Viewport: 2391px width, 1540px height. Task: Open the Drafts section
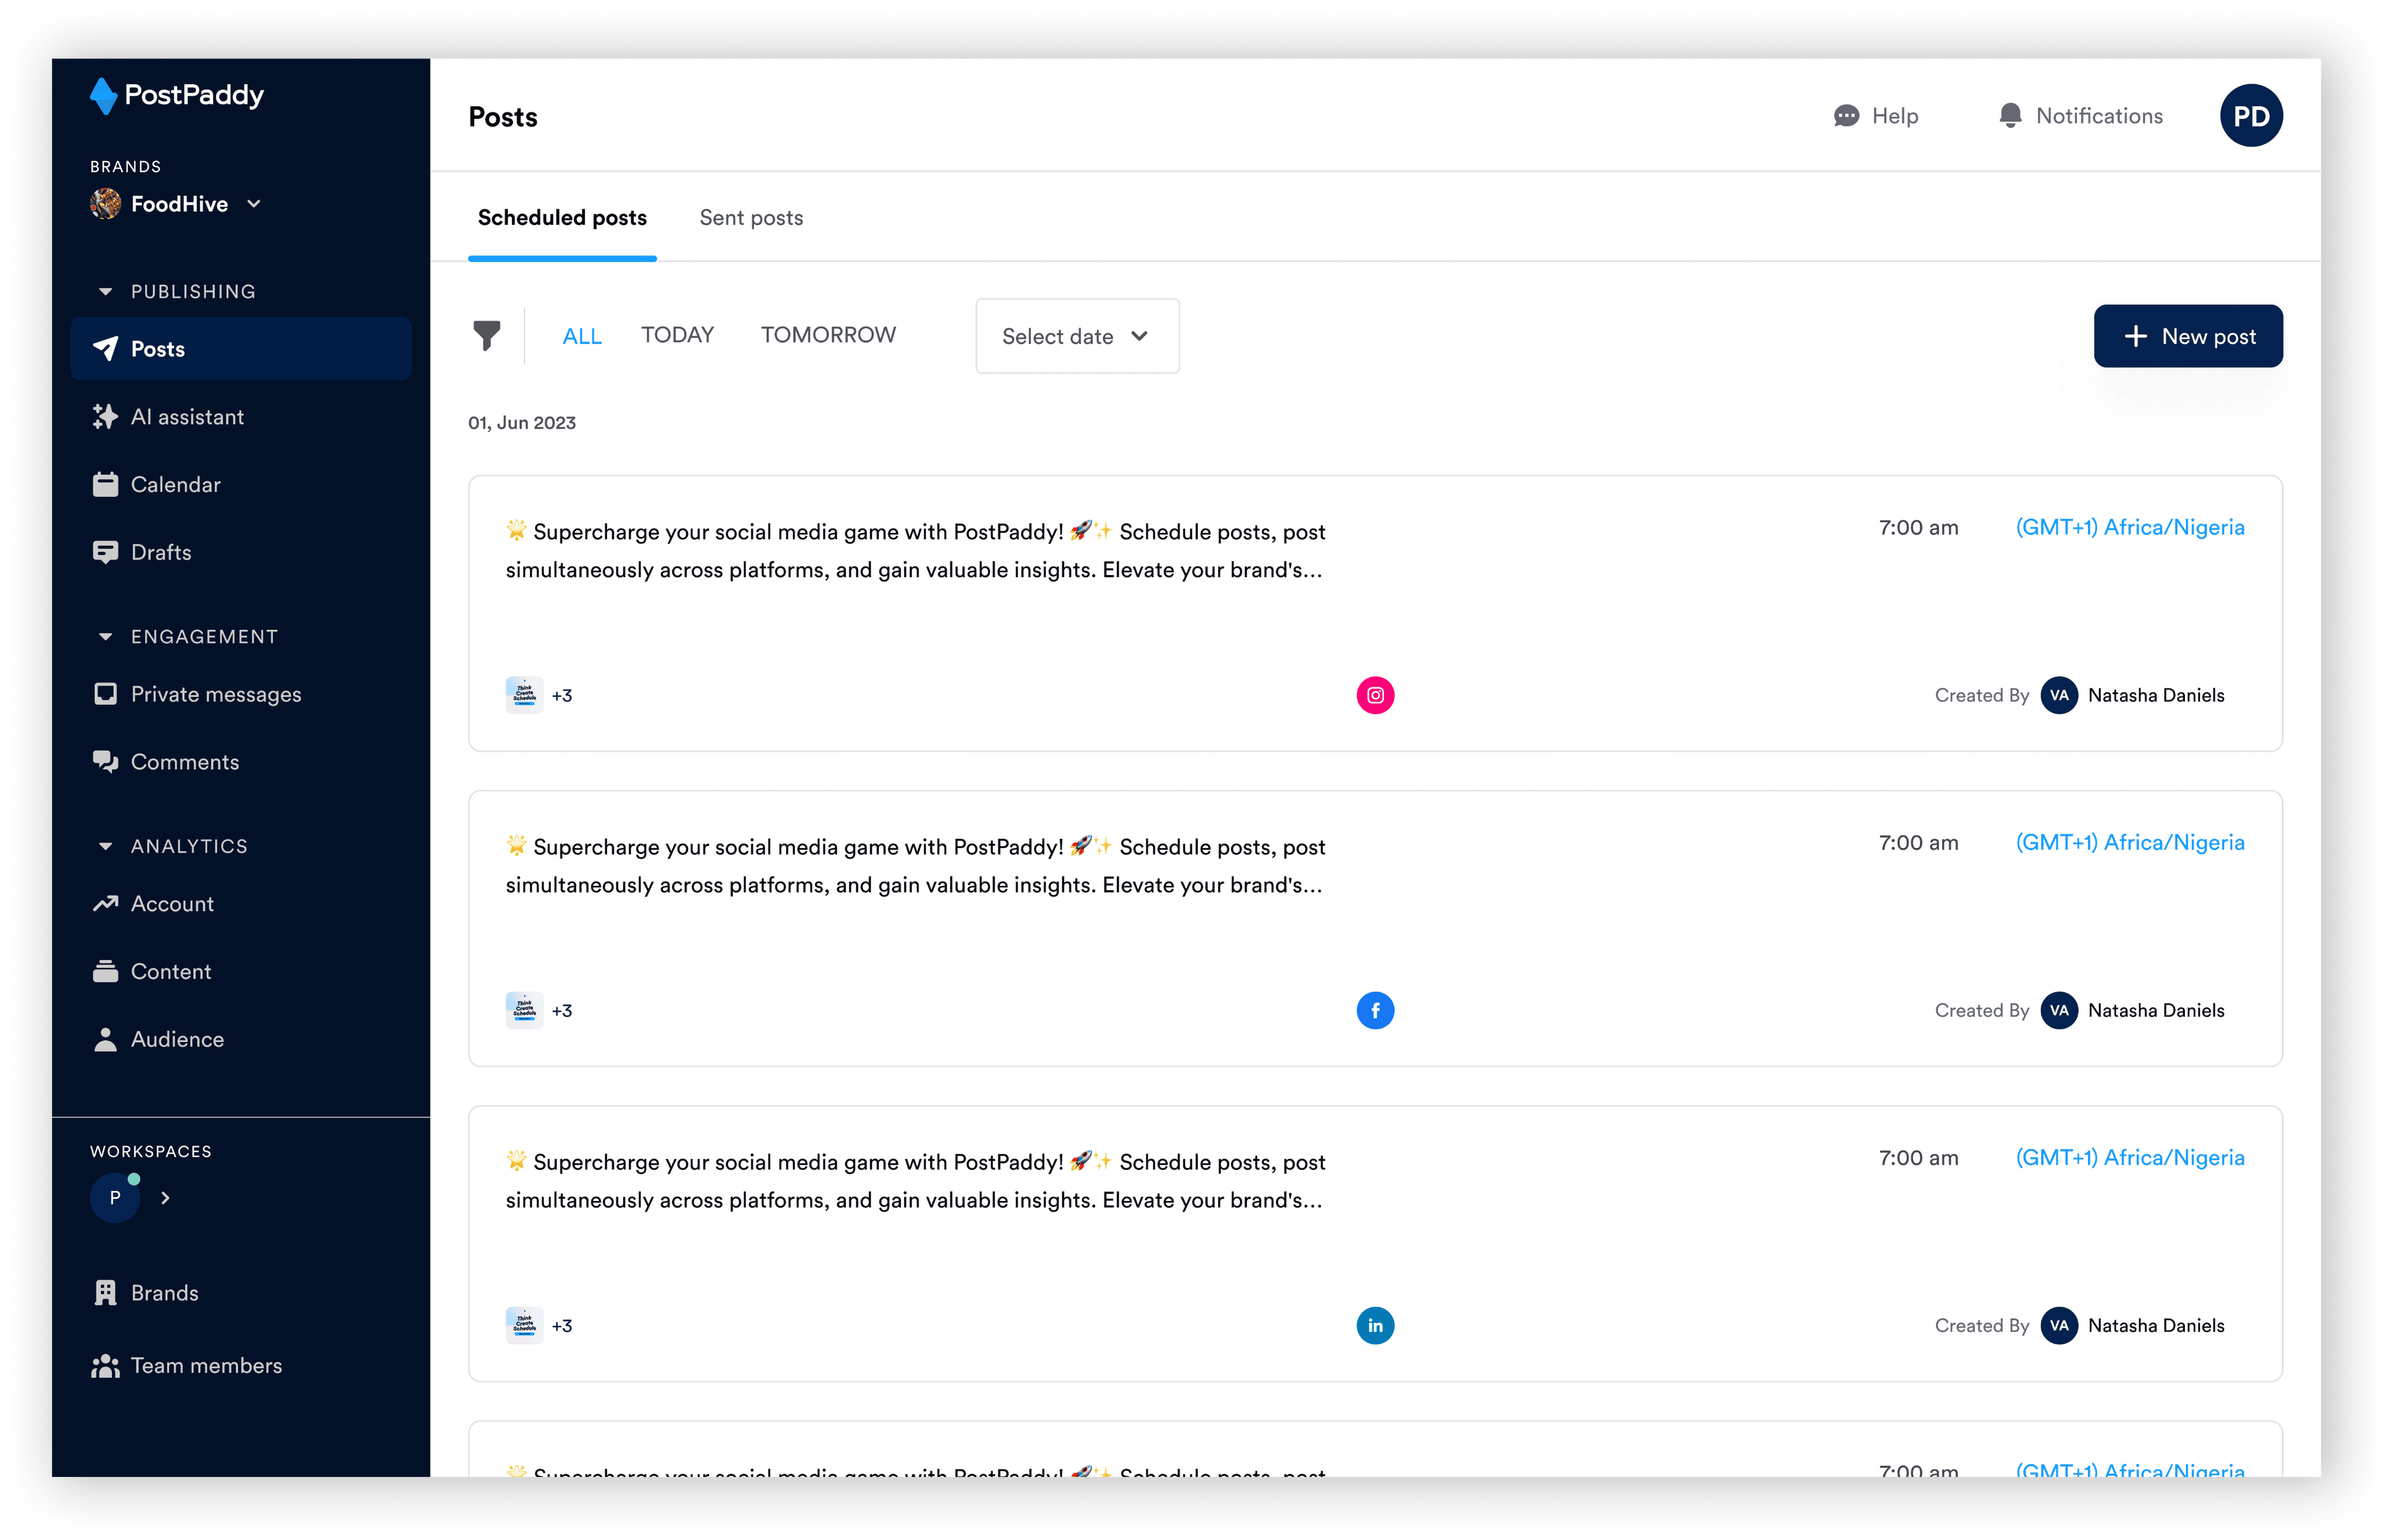tap(160, 552)
